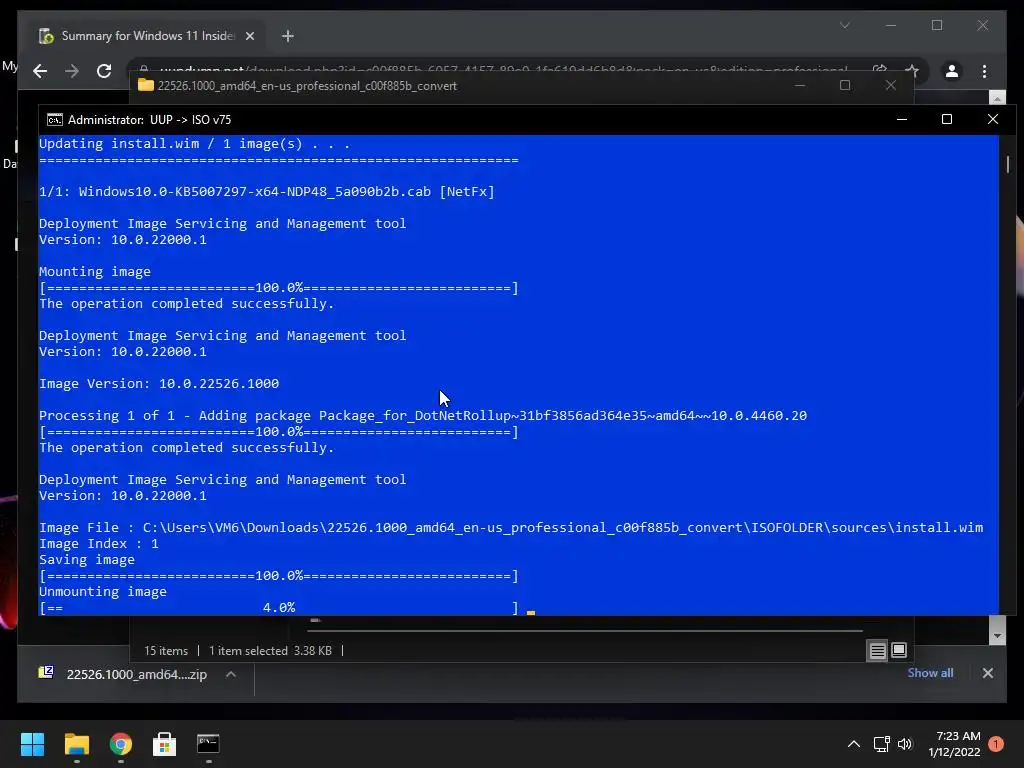Close the Summary for Windows 11 tab
Image resolution: width=1024 pixels, height=768 pixels.
click(249, 36)
